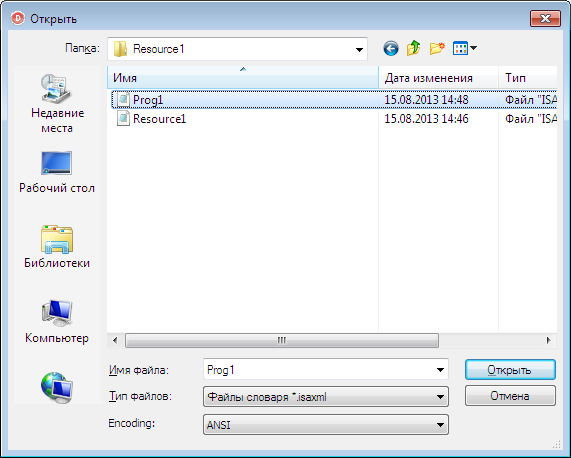Click the left scroll arrow
This screenshot has width=571, height=458.
tap(115, 341)
